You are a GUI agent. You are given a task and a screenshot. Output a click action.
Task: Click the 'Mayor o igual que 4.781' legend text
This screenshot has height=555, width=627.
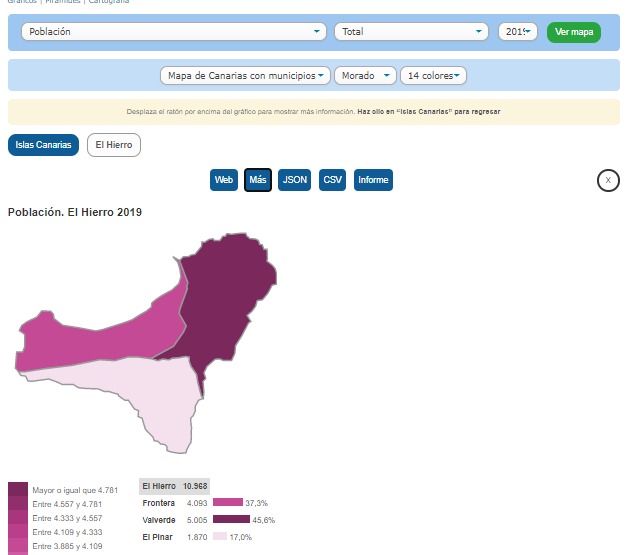pyautogui.click(x=75, y=490)
